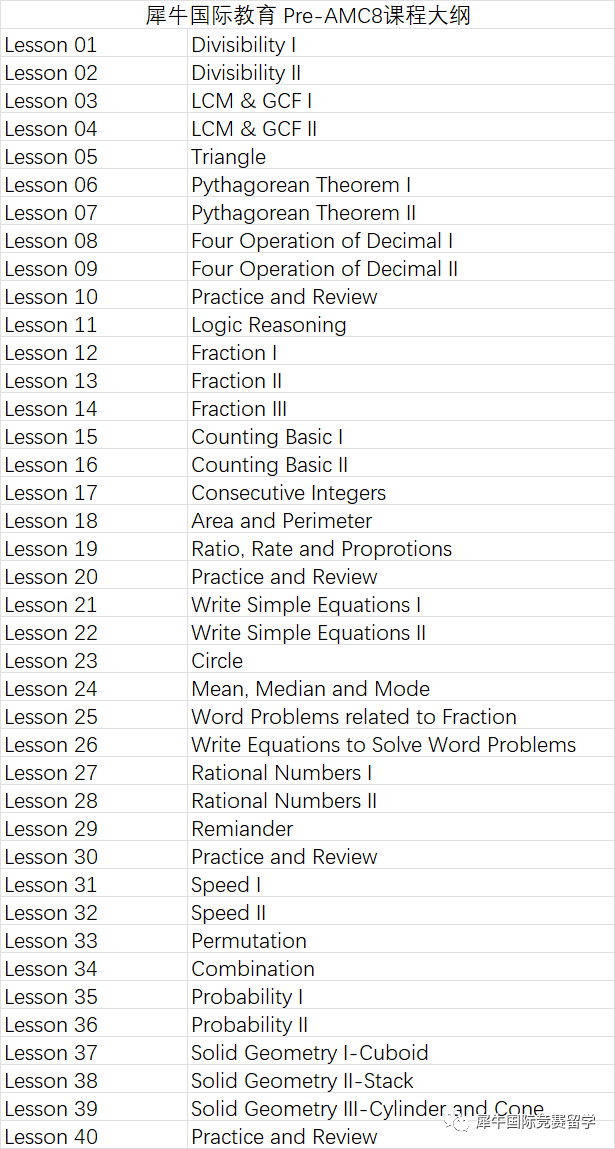Select the Lesson 23 cell

coord(94,661)
